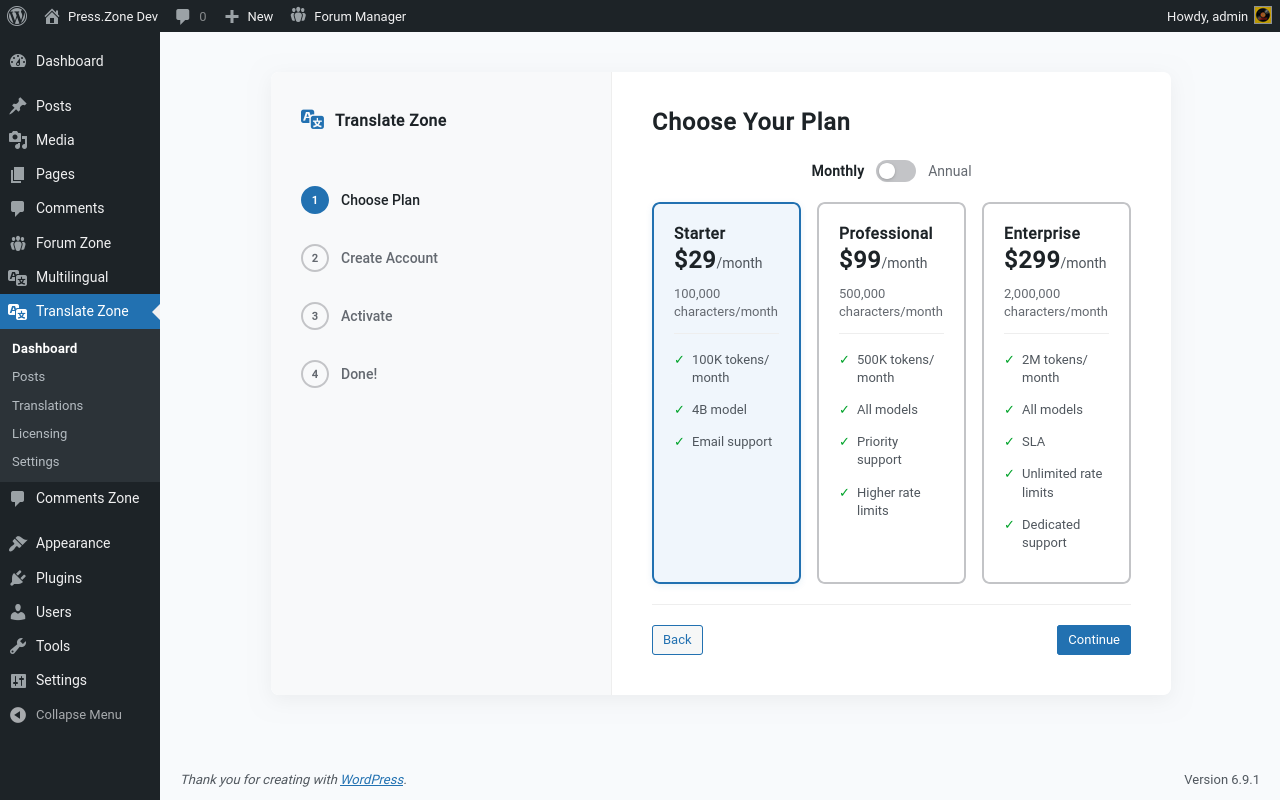Select the Professional plan card
The height and width of the screenshot is (800, 1280).
pos(891,393)
